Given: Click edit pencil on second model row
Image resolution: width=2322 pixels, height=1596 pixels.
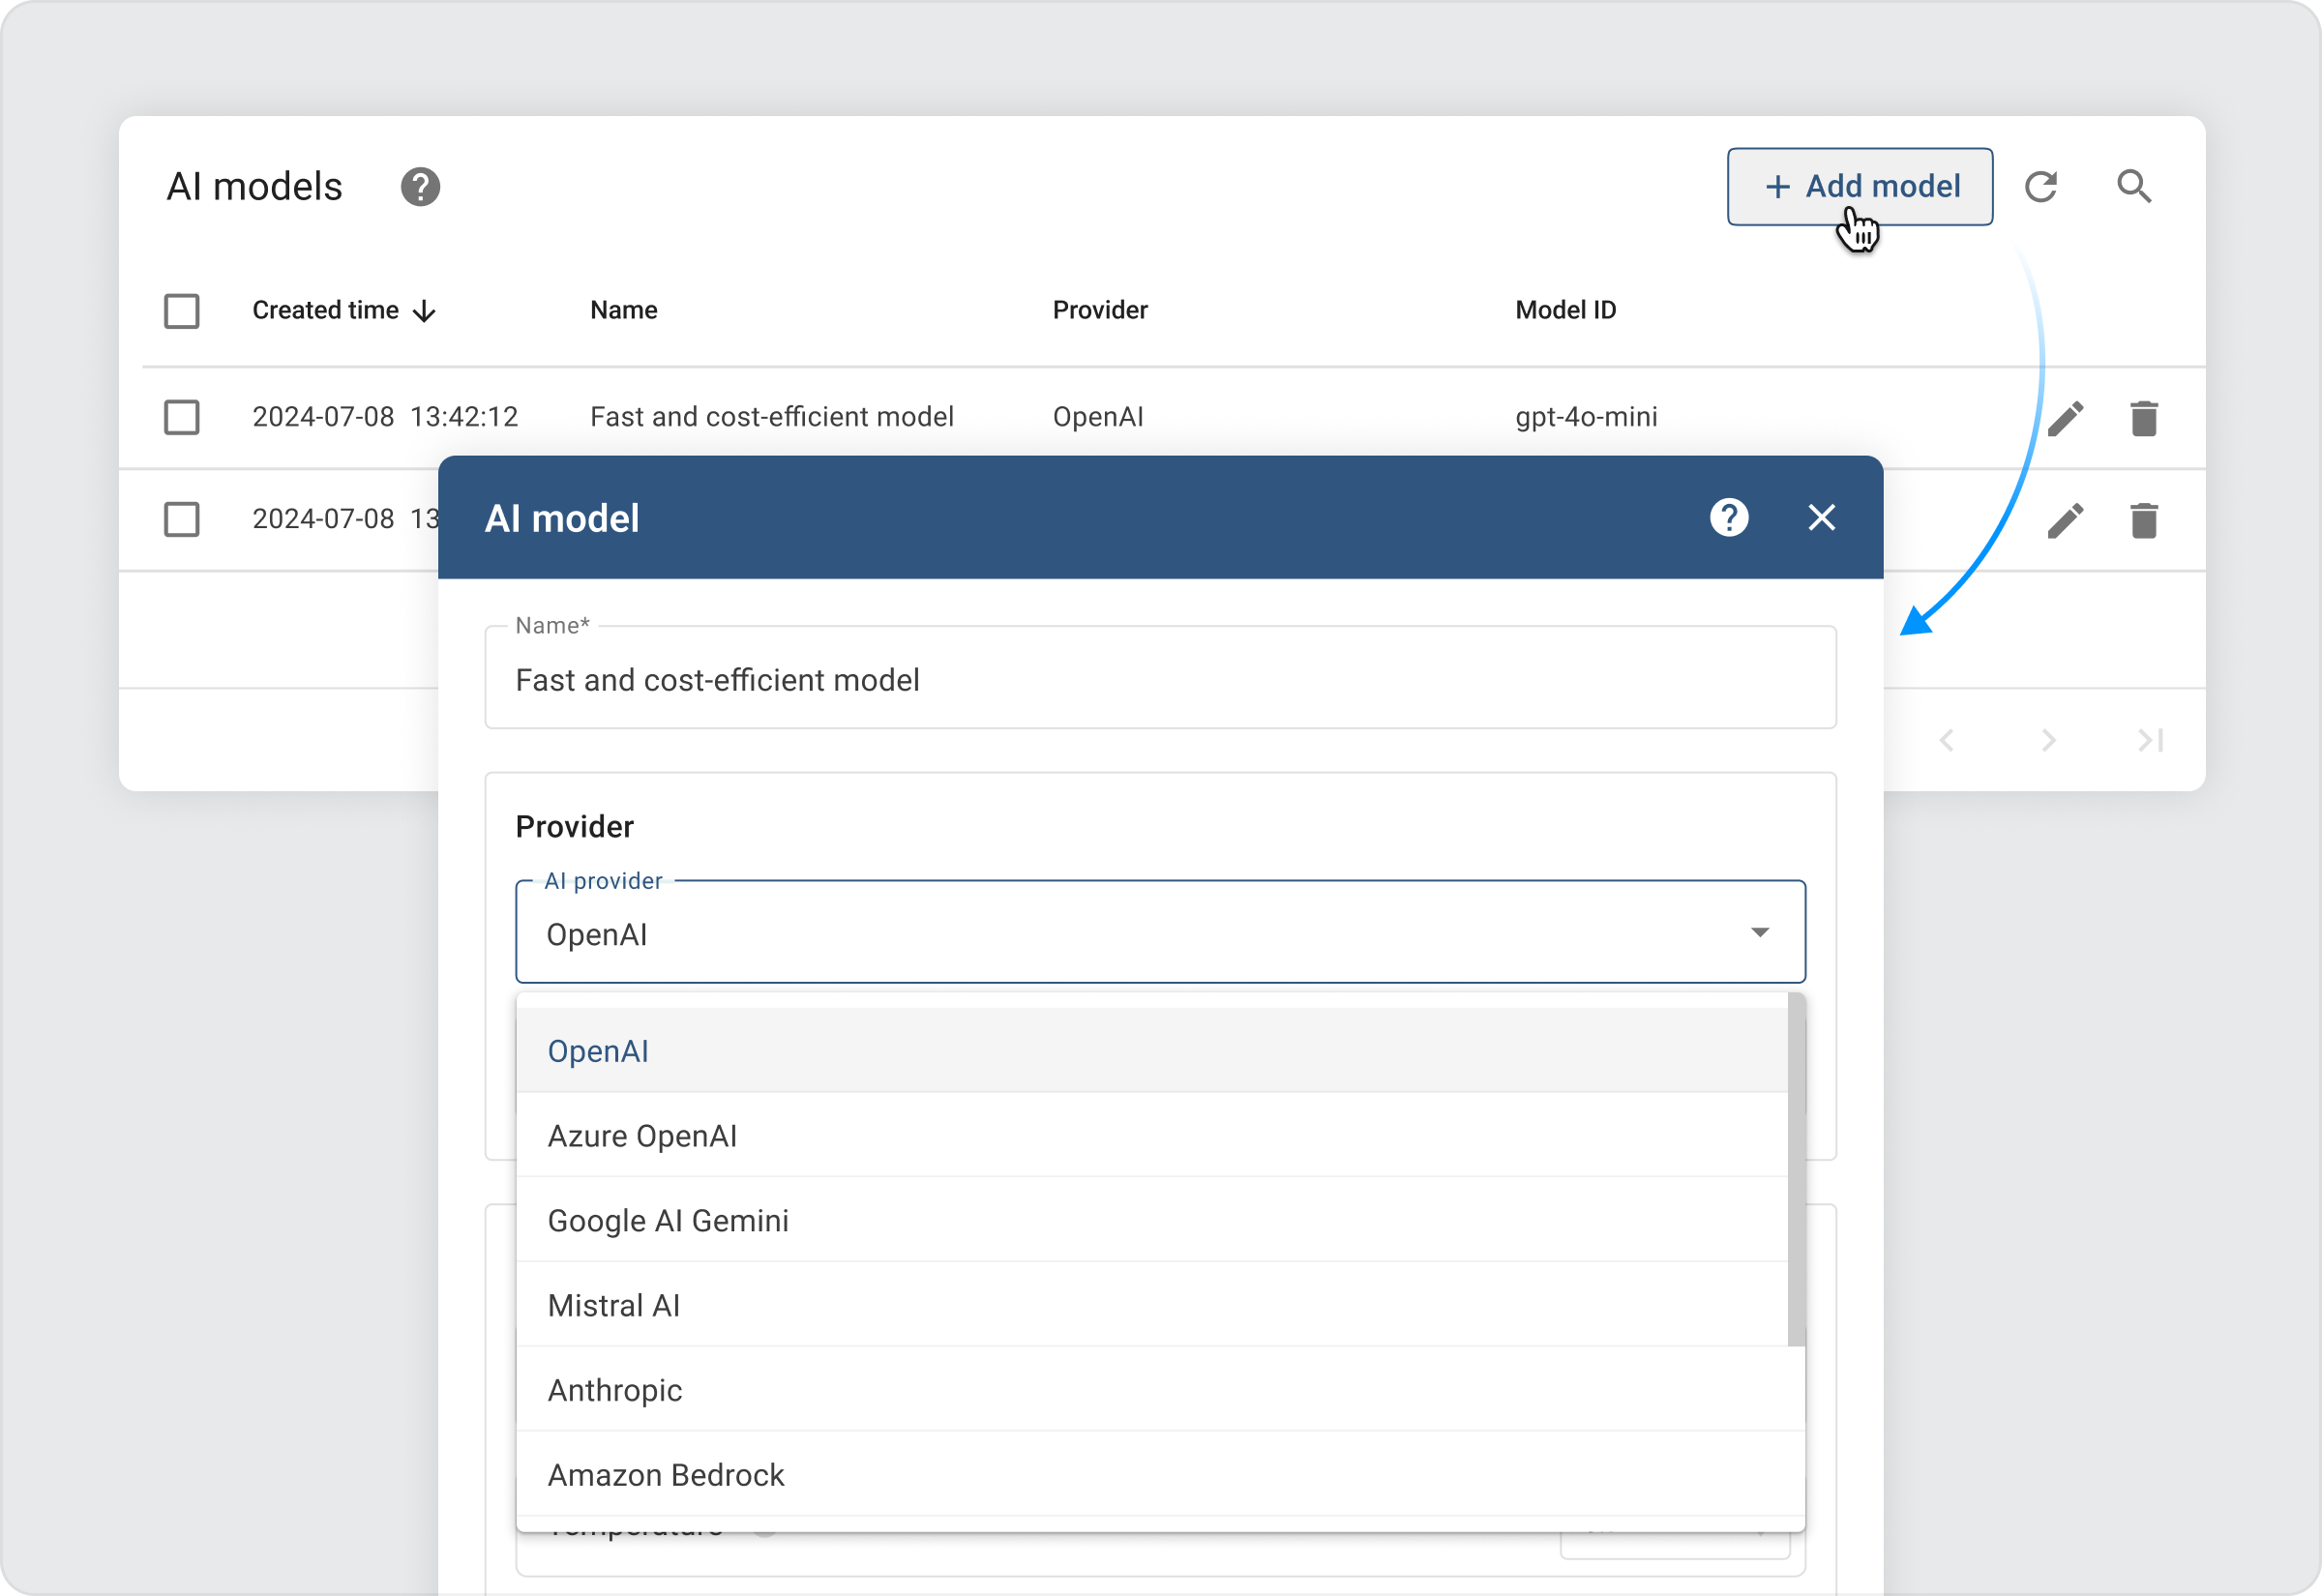Looking at the screenshot, I should [2065, 520].
